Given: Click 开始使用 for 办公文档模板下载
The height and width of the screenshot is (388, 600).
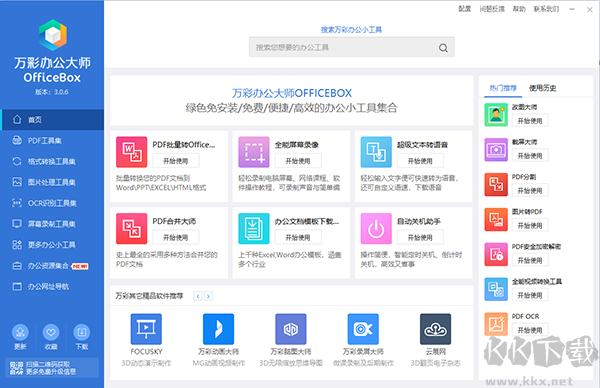Looking at the screenshot, I should pyautogui.click(x=298, y=238).
